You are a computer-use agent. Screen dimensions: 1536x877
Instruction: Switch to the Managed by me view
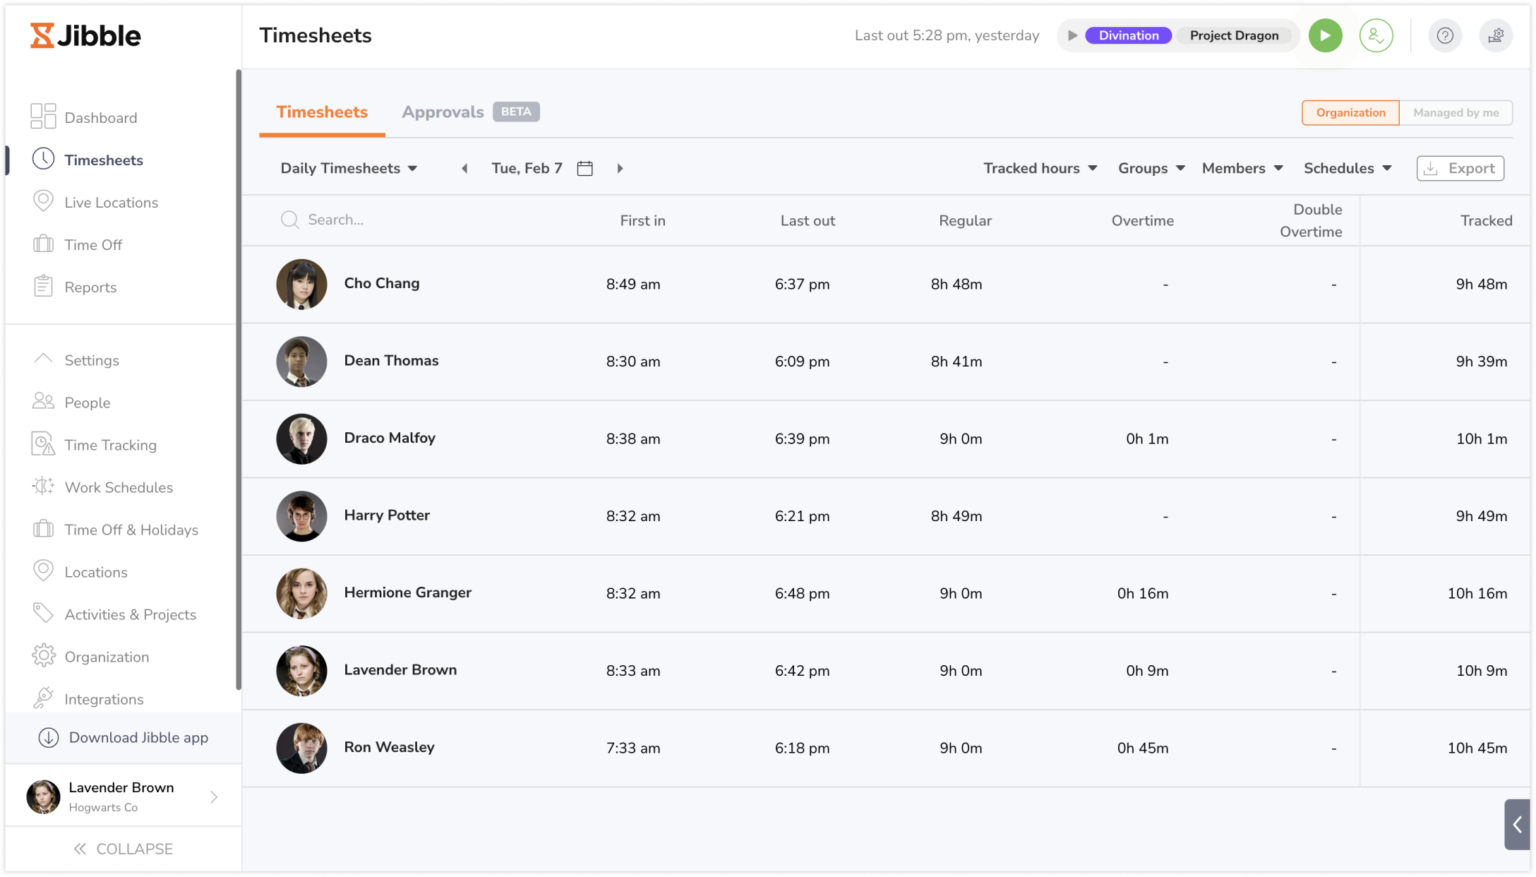click(x=1455, y=112)
